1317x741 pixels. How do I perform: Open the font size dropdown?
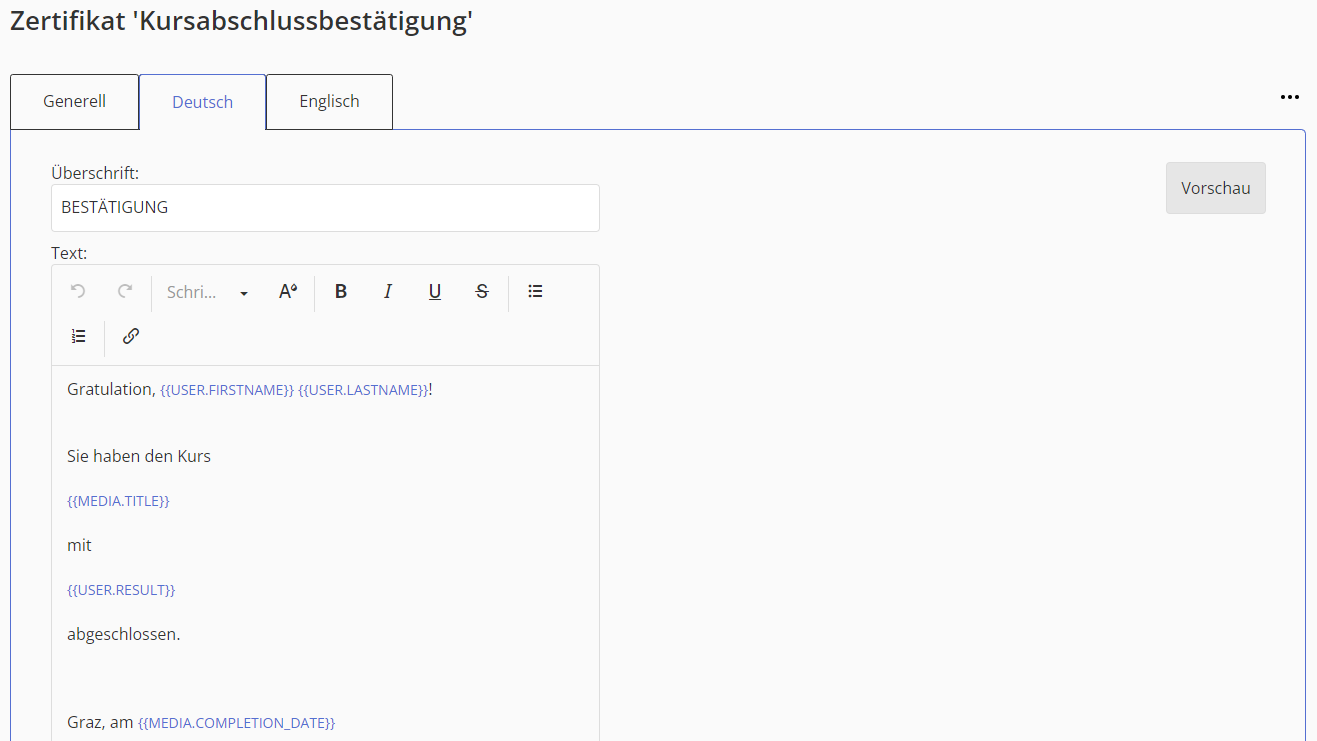[208, 292]
